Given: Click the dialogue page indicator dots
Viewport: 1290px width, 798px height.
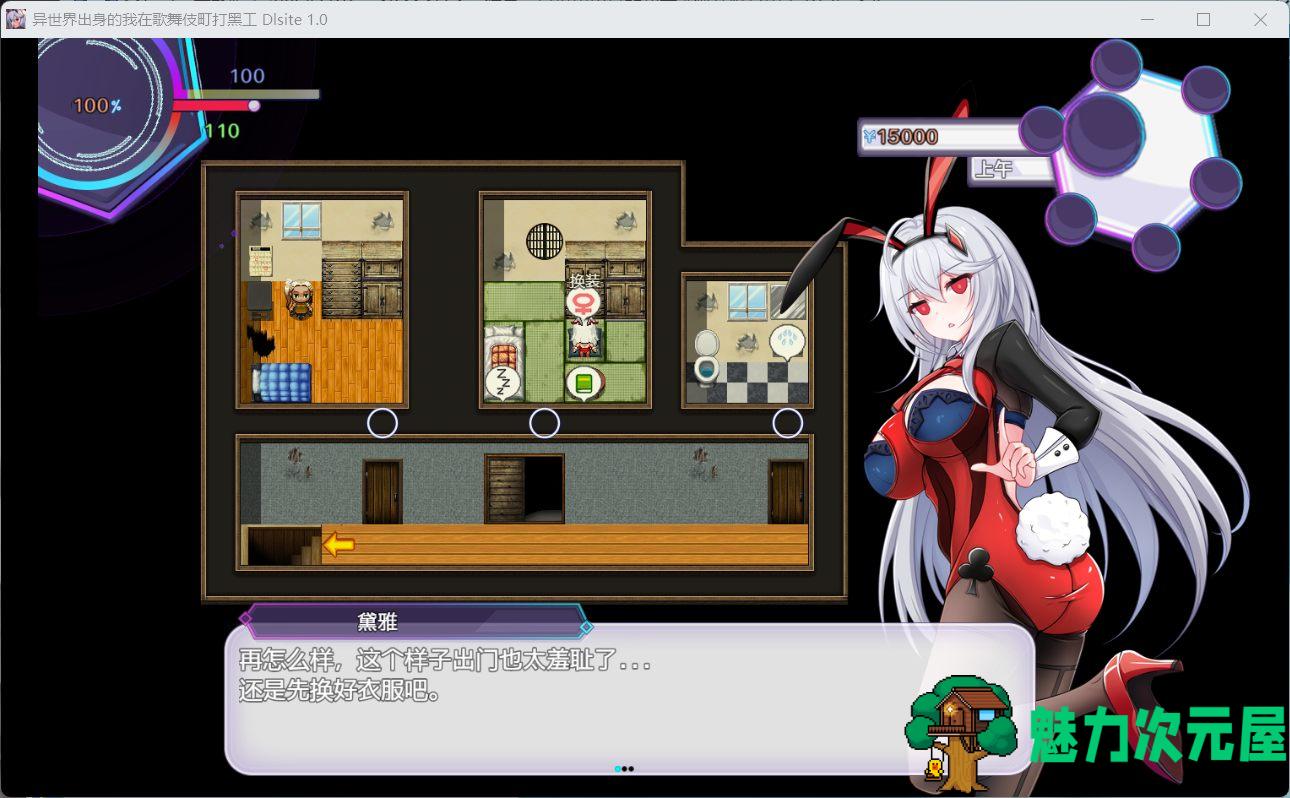Looking at the screenshot, I should 624,769.
